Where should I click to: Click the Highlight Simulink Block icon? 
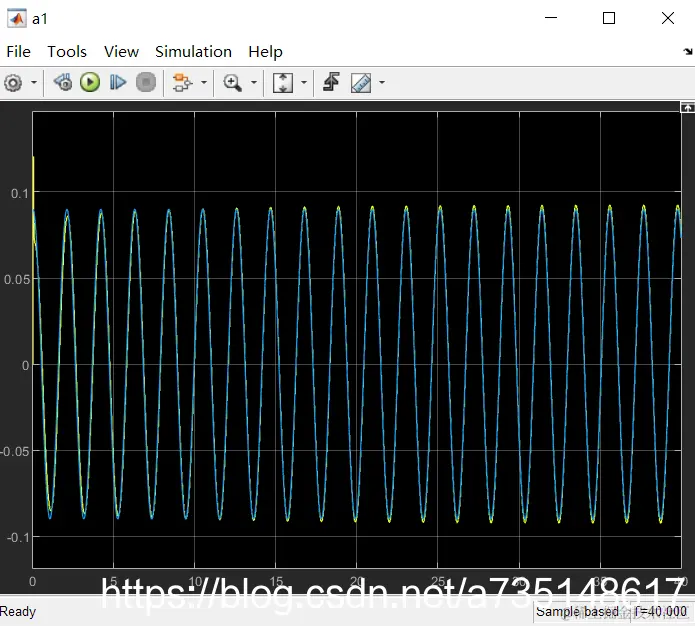pyautogui.click(x=182, y=82)
